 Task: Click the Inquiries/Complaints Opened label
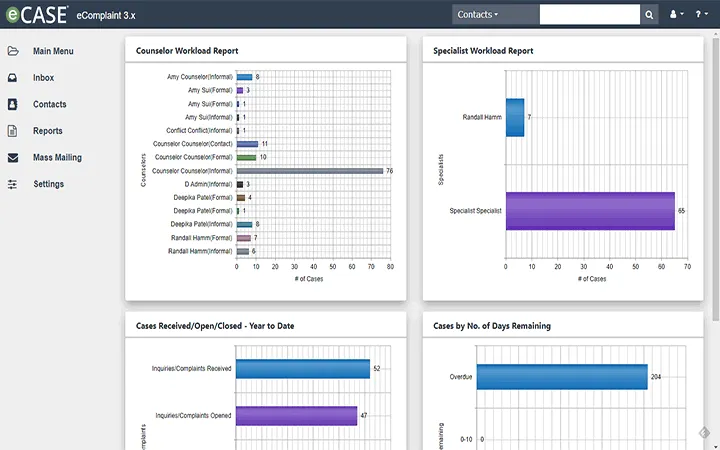[x=193, y=416]
